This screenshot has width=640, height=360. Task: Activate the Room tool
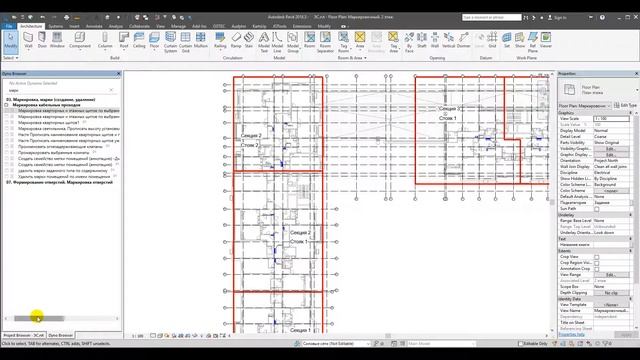click(x=310, y=41)
